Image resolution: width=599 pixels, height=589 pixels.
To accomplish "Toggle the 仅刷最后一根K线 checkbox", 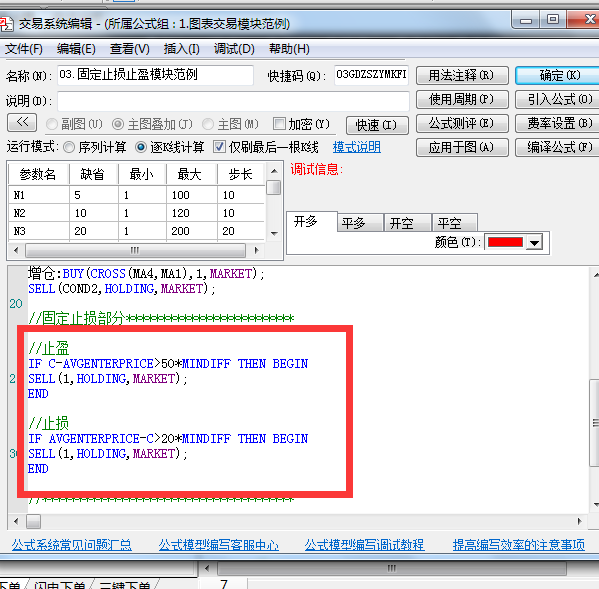I will click(x=219, y=147).
